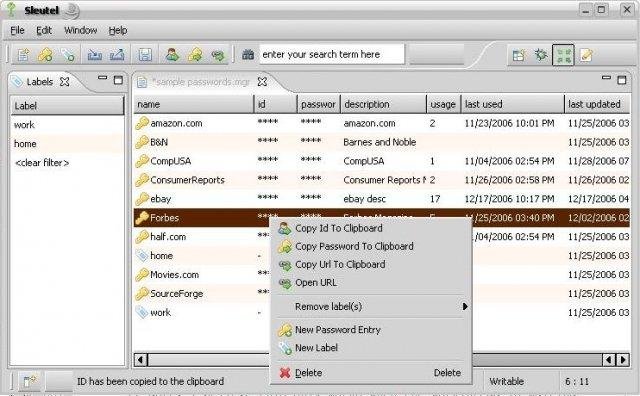
Task: Sort by the last used column
Action: pos(512,105)
